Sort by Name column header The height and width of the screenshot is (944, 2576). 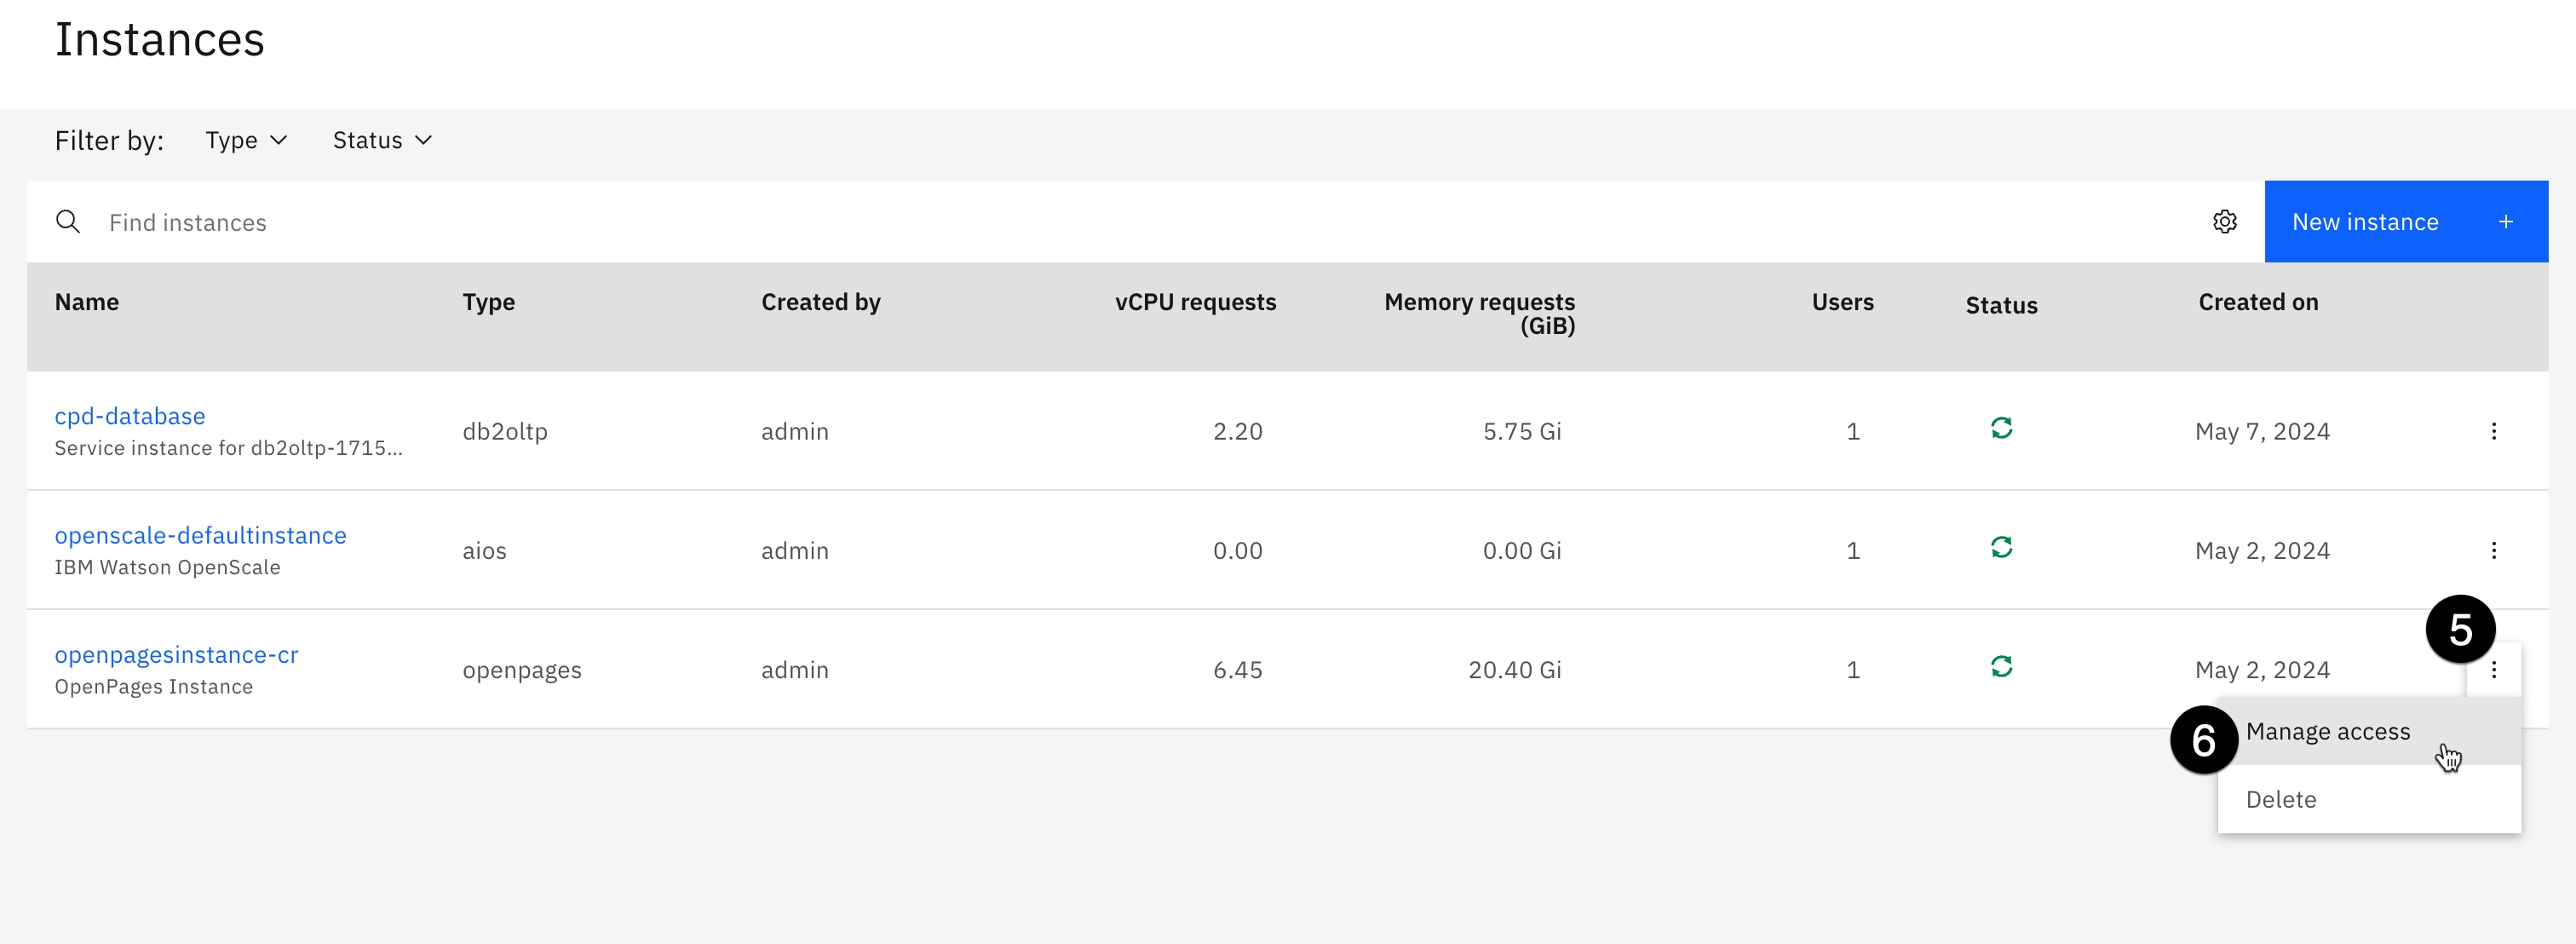pyautogui.click(x=87, y=302)
